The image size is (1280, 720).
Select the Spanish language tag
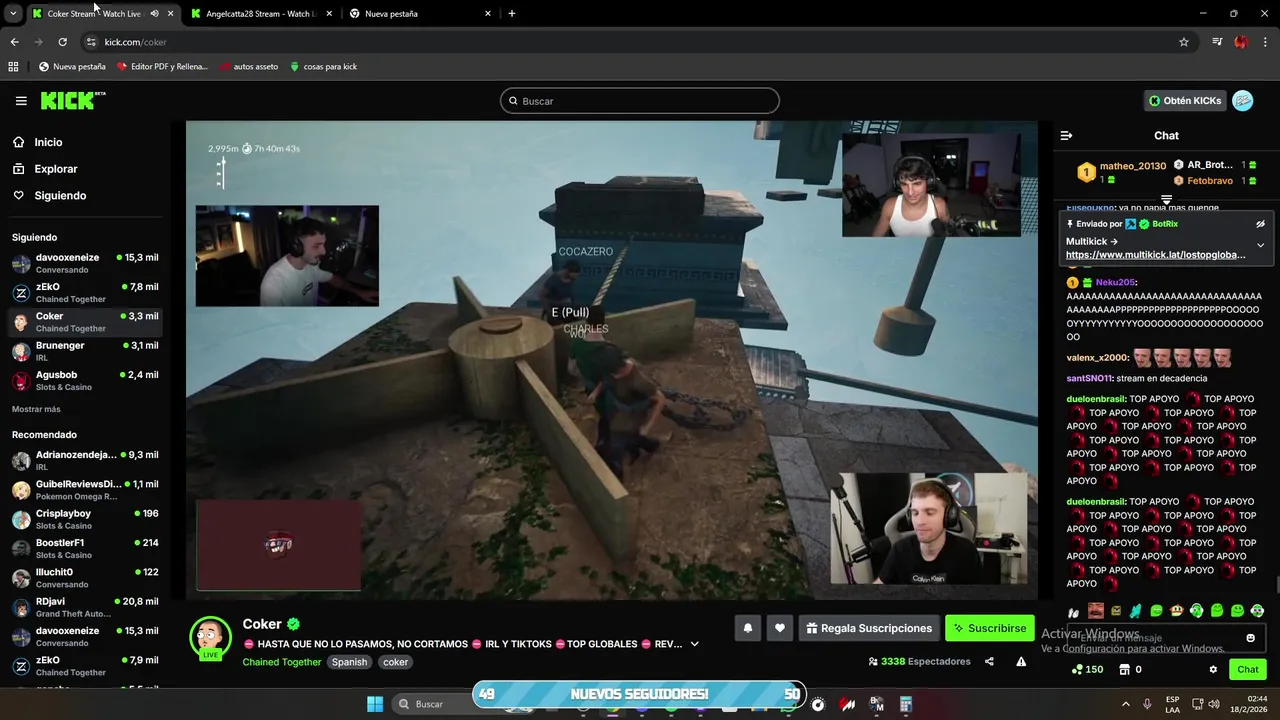point(350,662)
